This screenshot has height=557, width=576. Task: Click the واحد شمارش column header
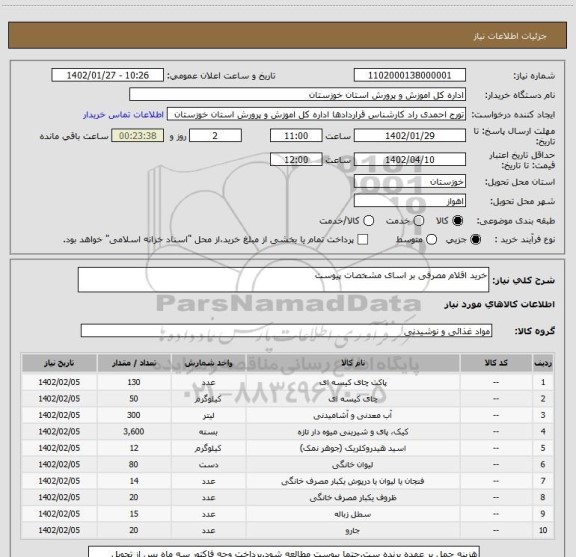coord(208,363)
